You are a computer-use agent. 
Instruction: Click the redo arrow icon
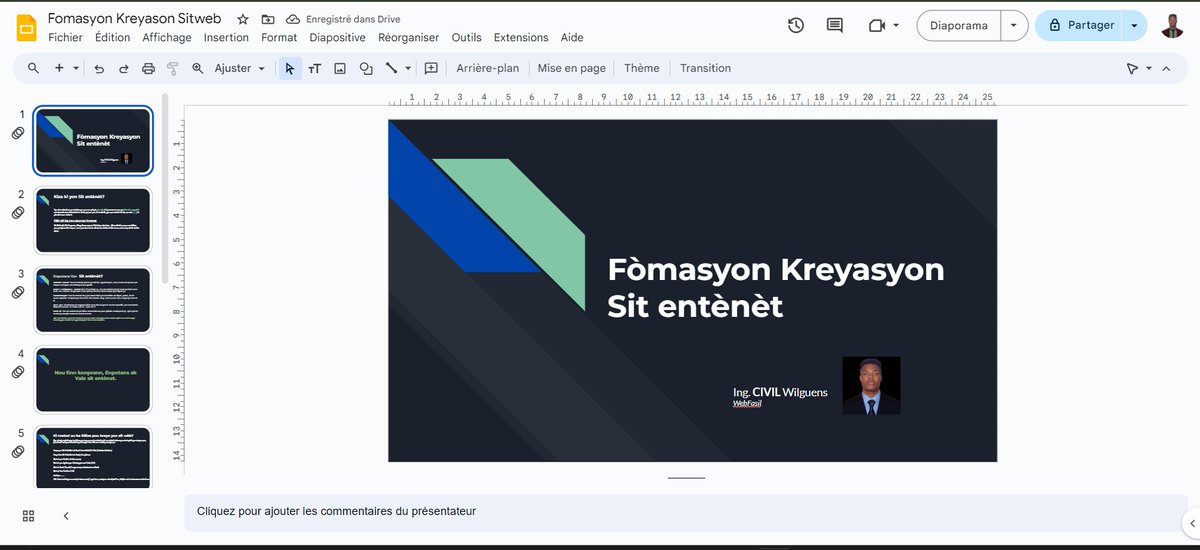(124, 68)
